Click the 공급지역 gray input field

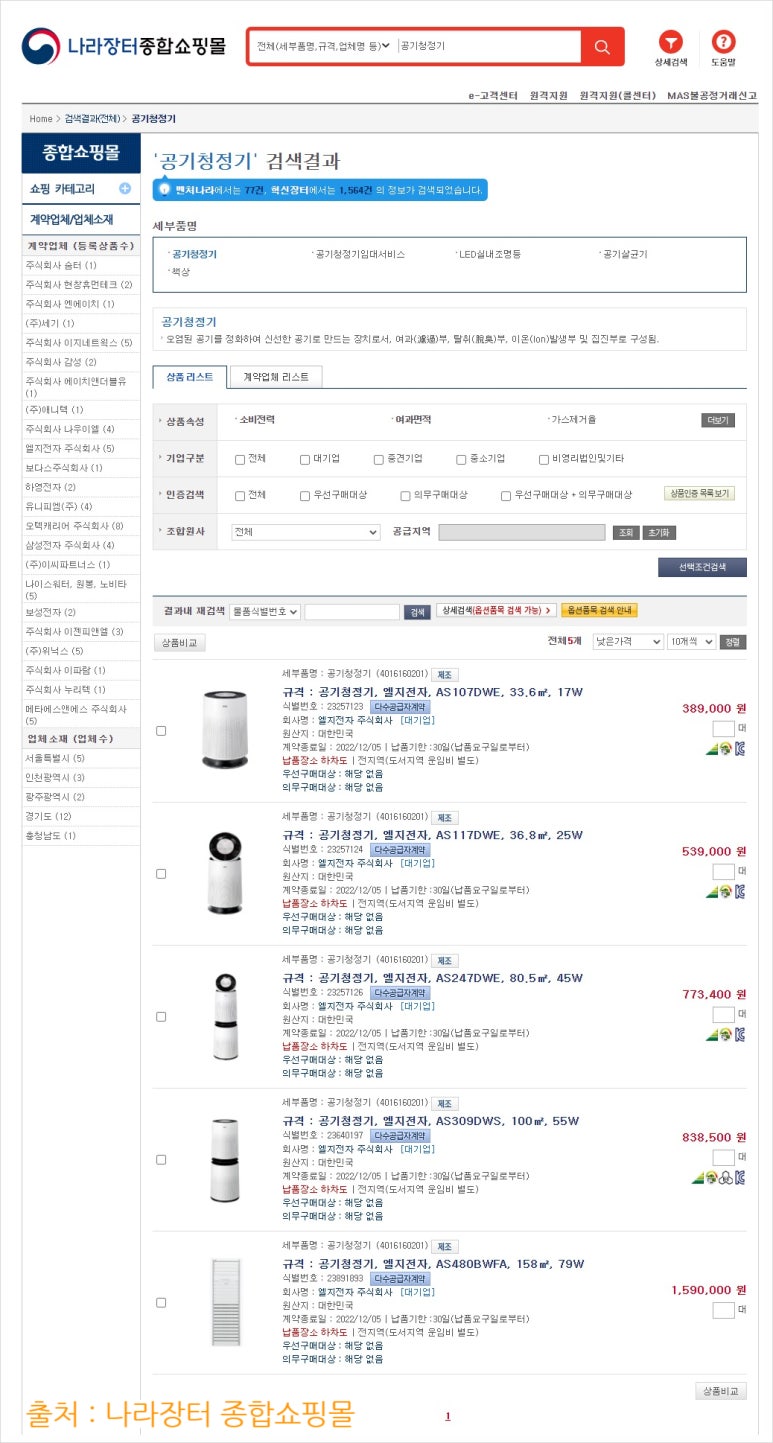[x=522, y=532]
